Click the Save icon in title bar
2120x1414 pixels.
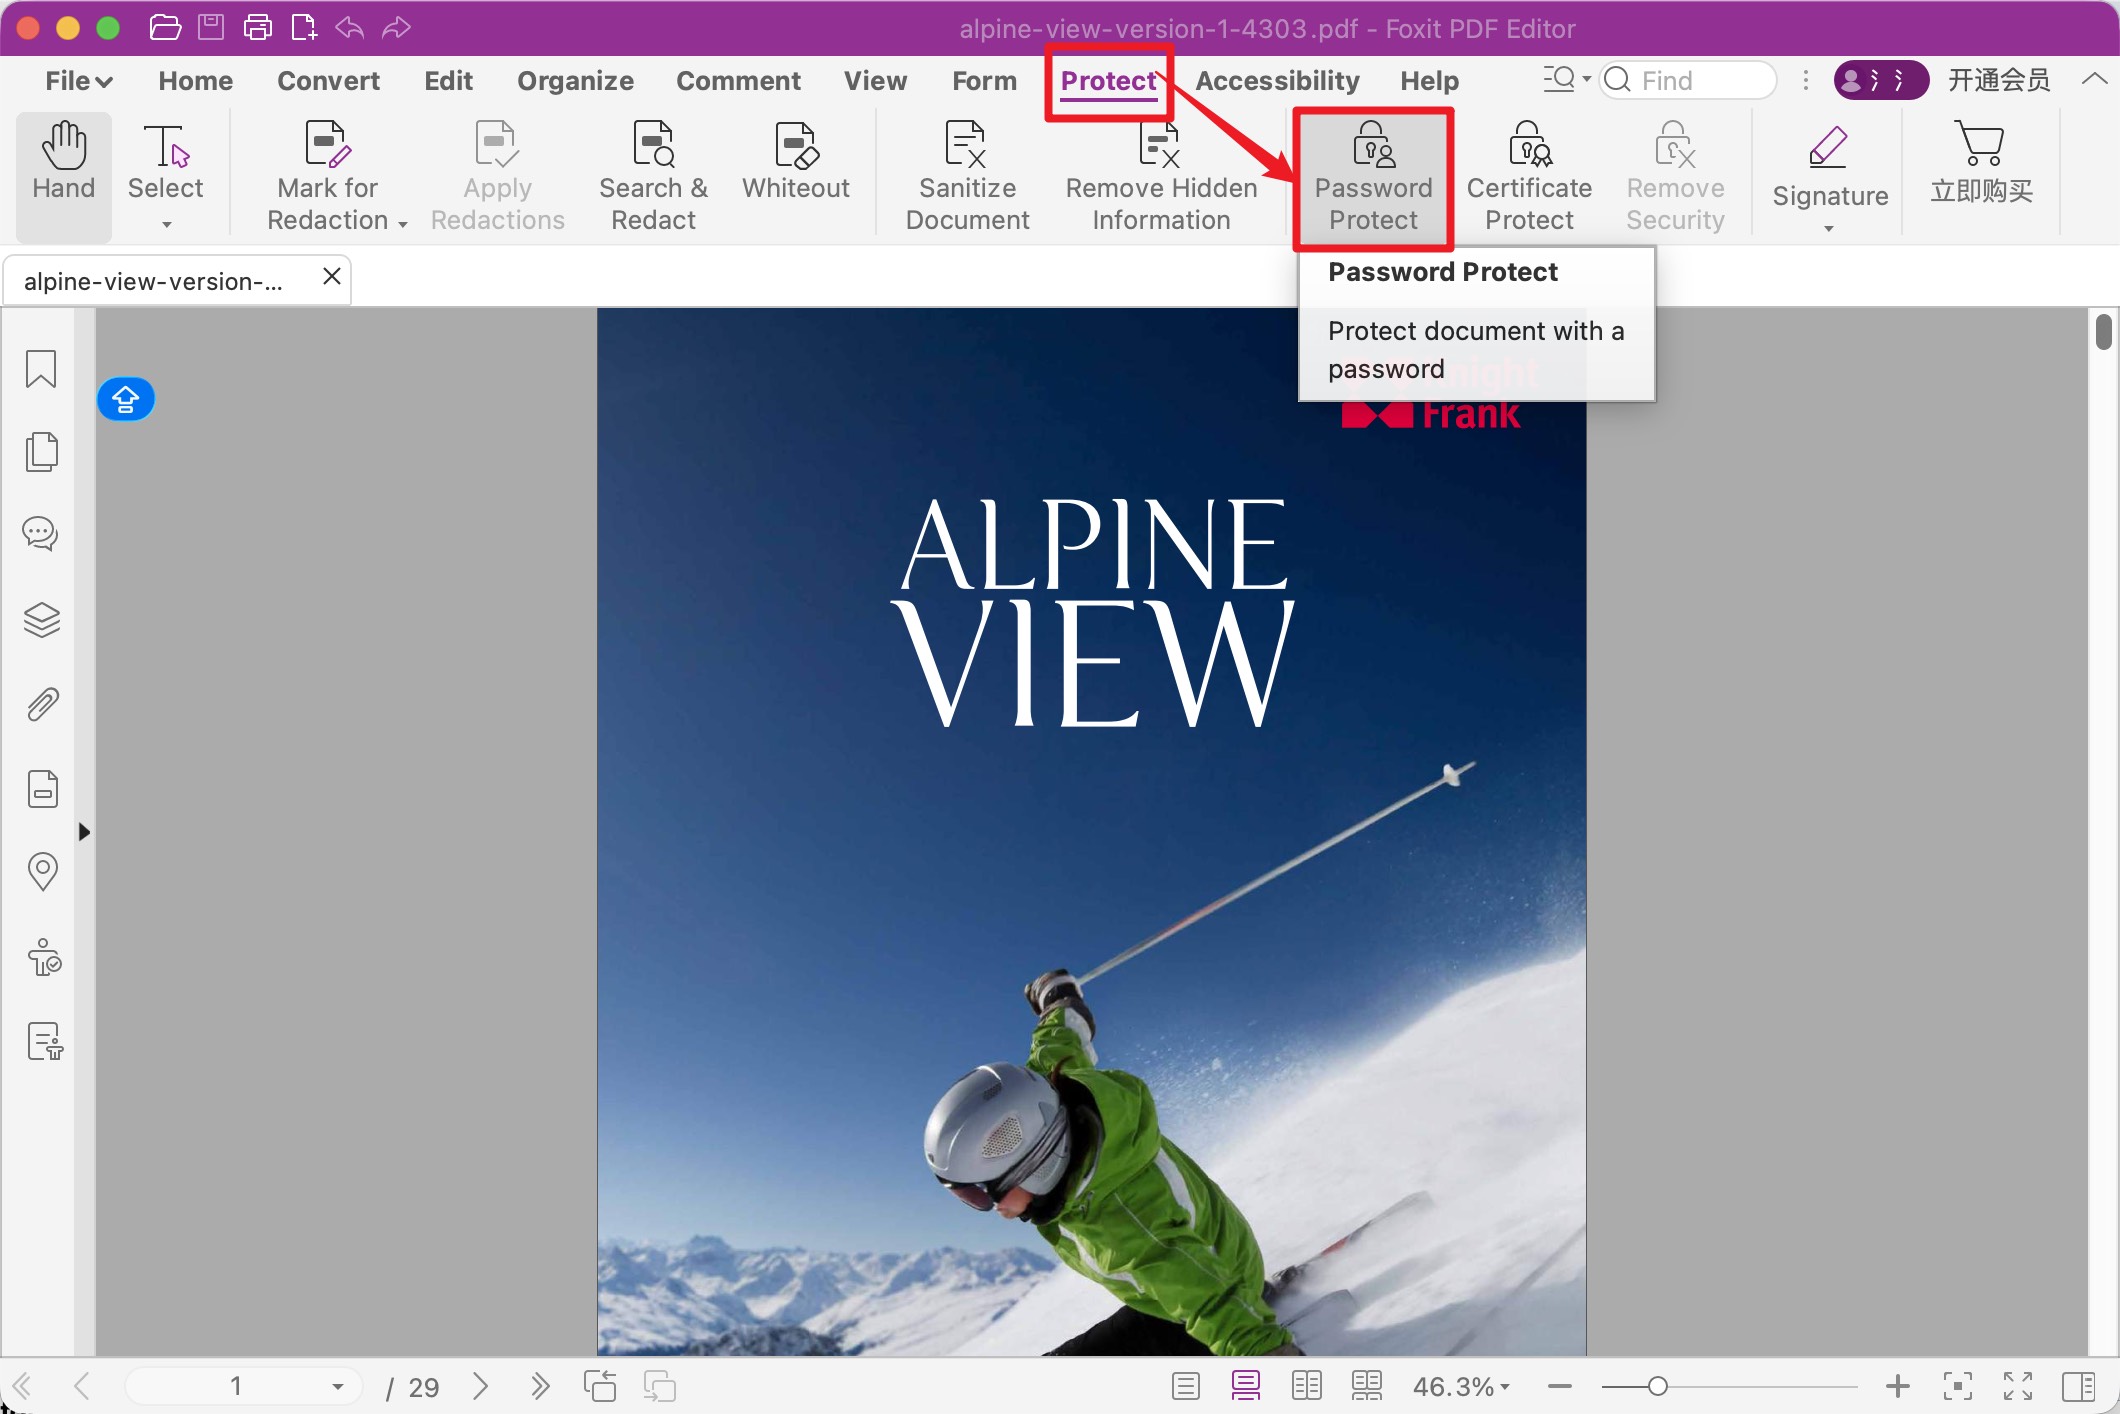tap(211, 27)
